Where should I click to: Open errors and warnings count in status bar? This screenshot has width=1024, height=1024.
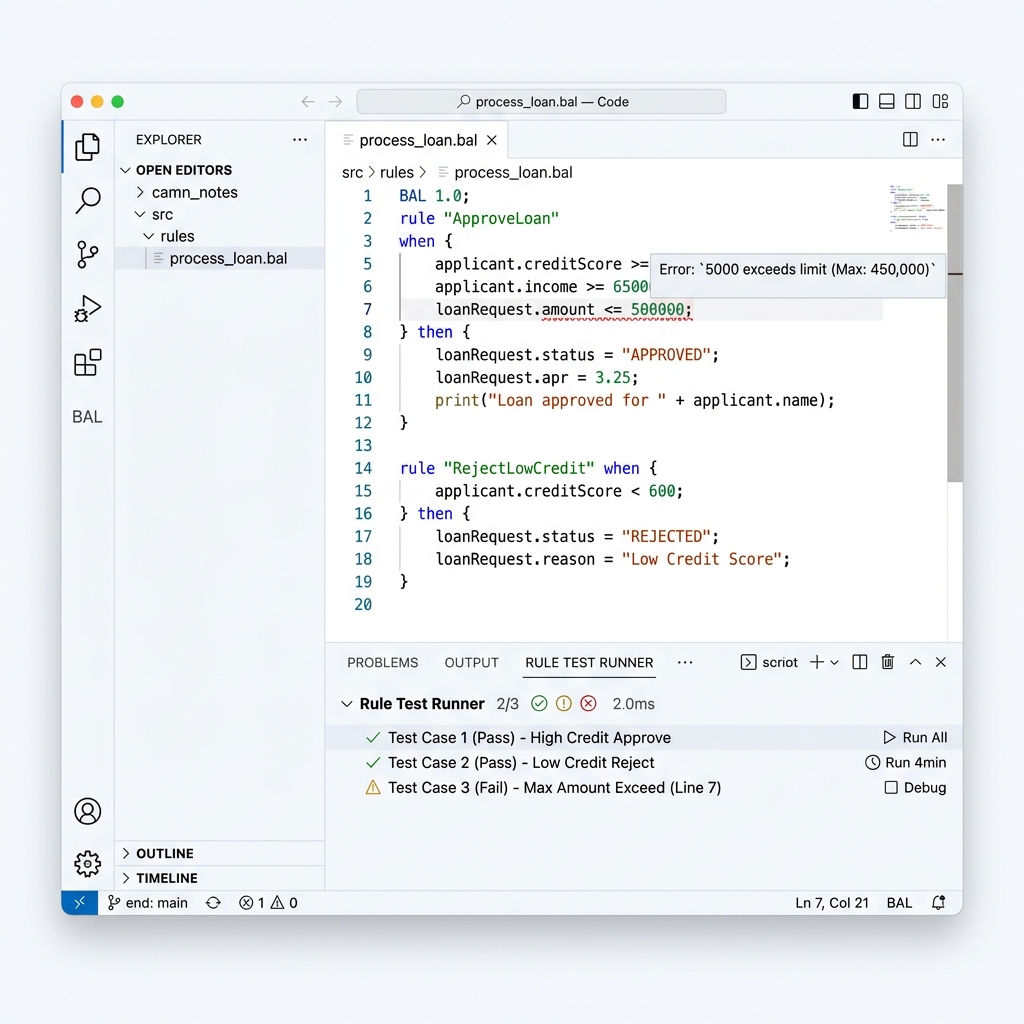point(268,903)
